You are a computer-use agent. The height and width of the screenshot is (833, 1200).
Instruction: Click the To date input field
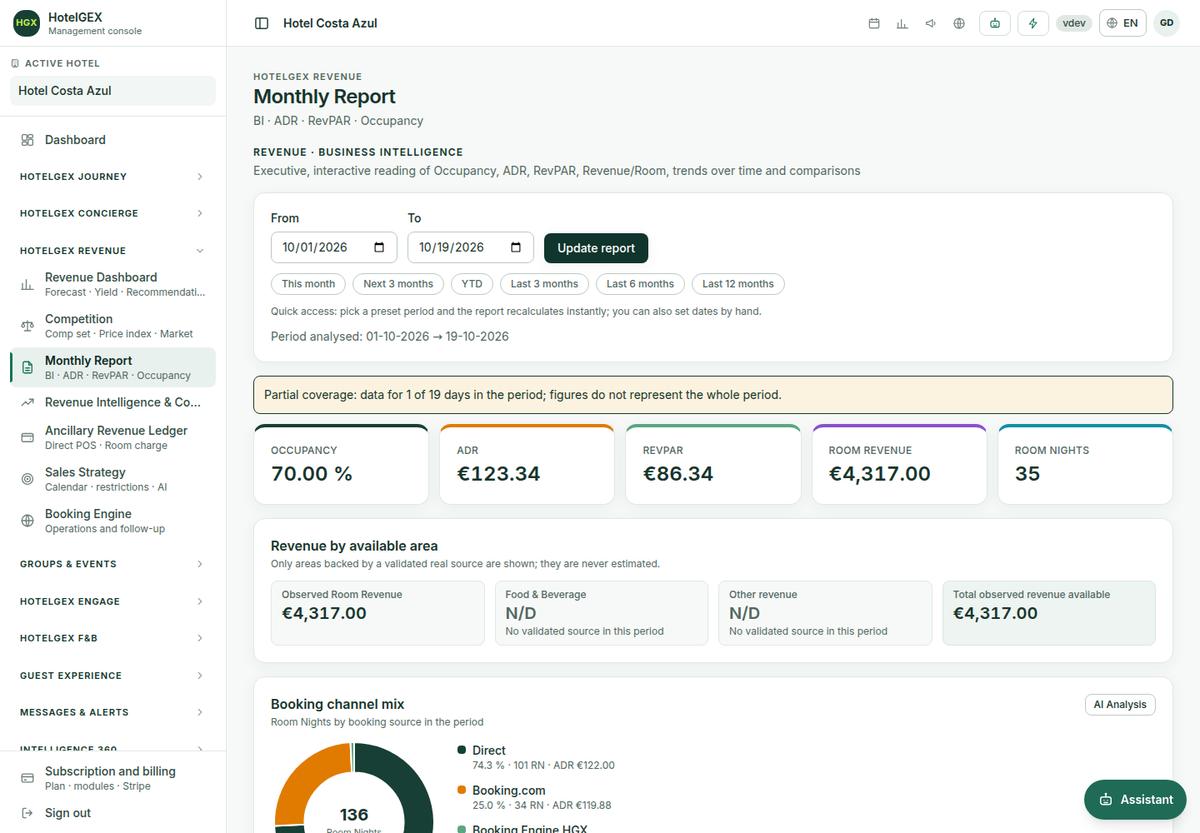click(x=471, y=248)
